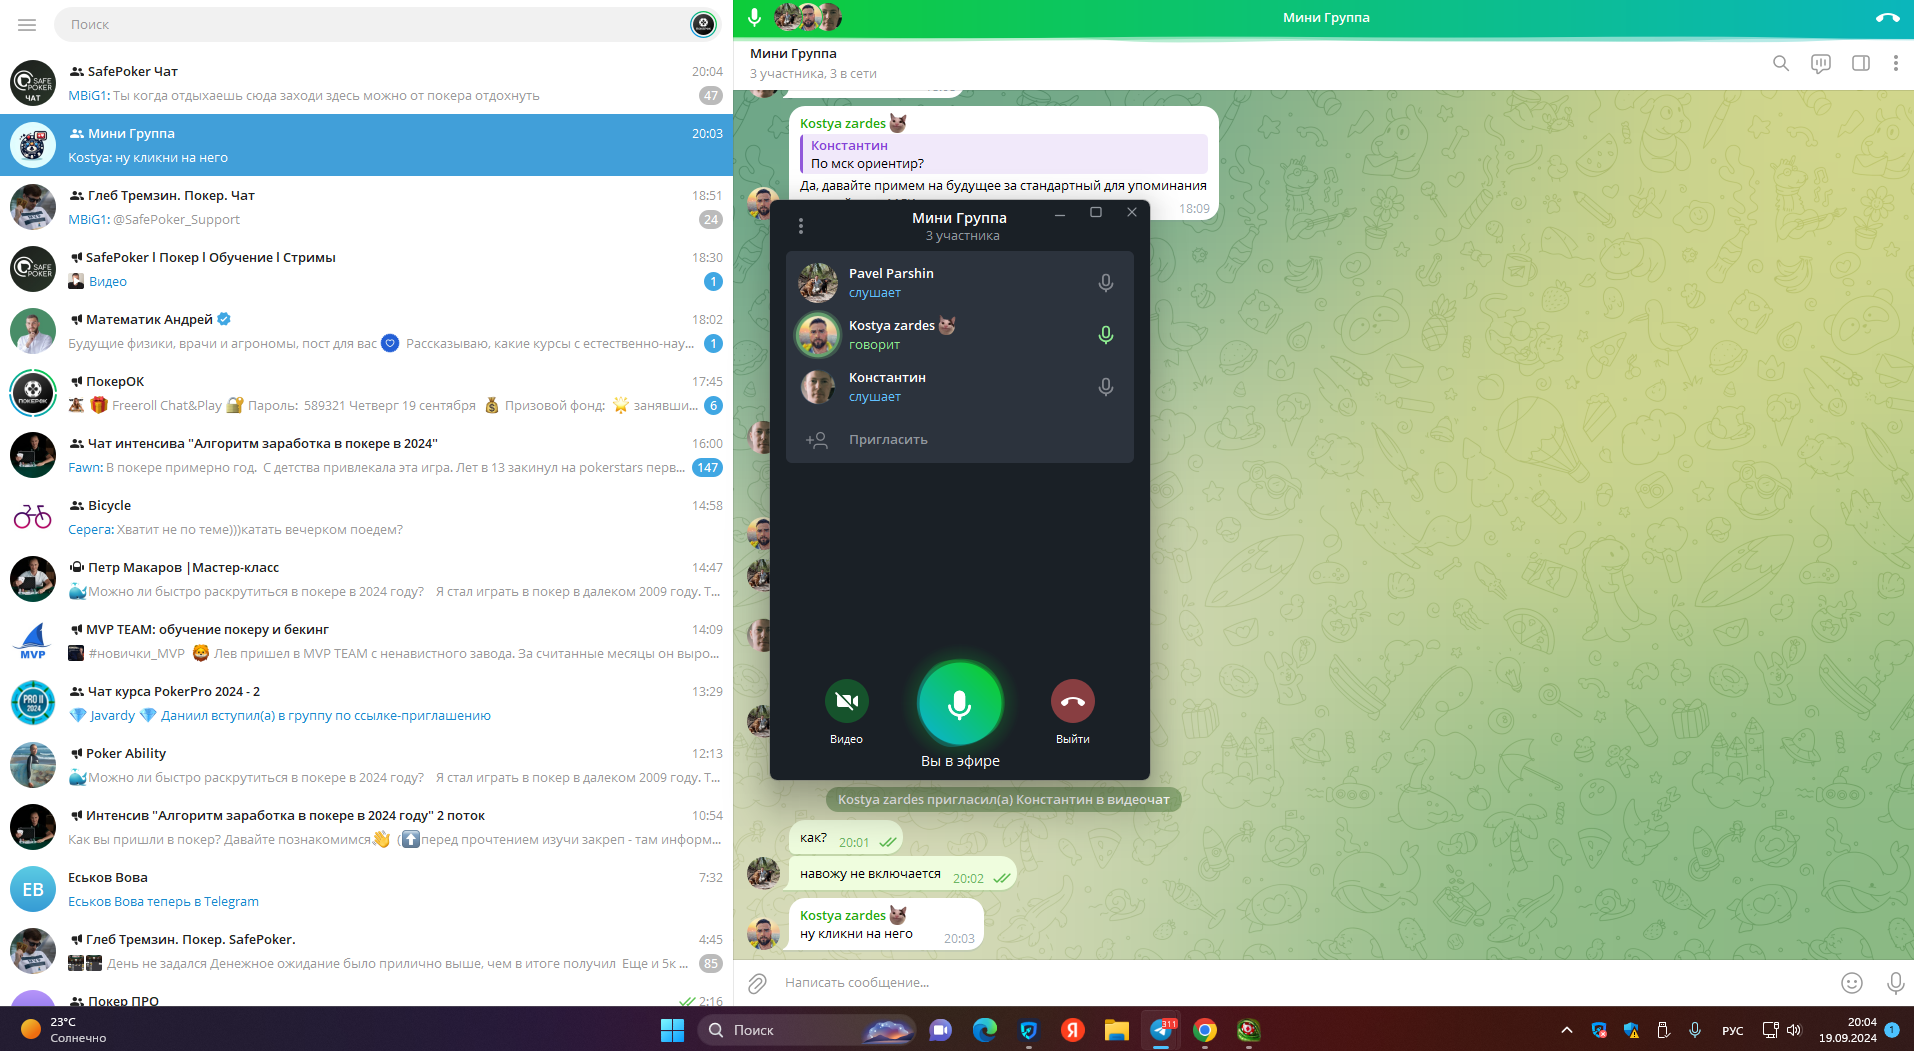Toggle microphone in the green call bar
The width and height of the screenshot is (1914, 1051).
(x=754, y=17)
